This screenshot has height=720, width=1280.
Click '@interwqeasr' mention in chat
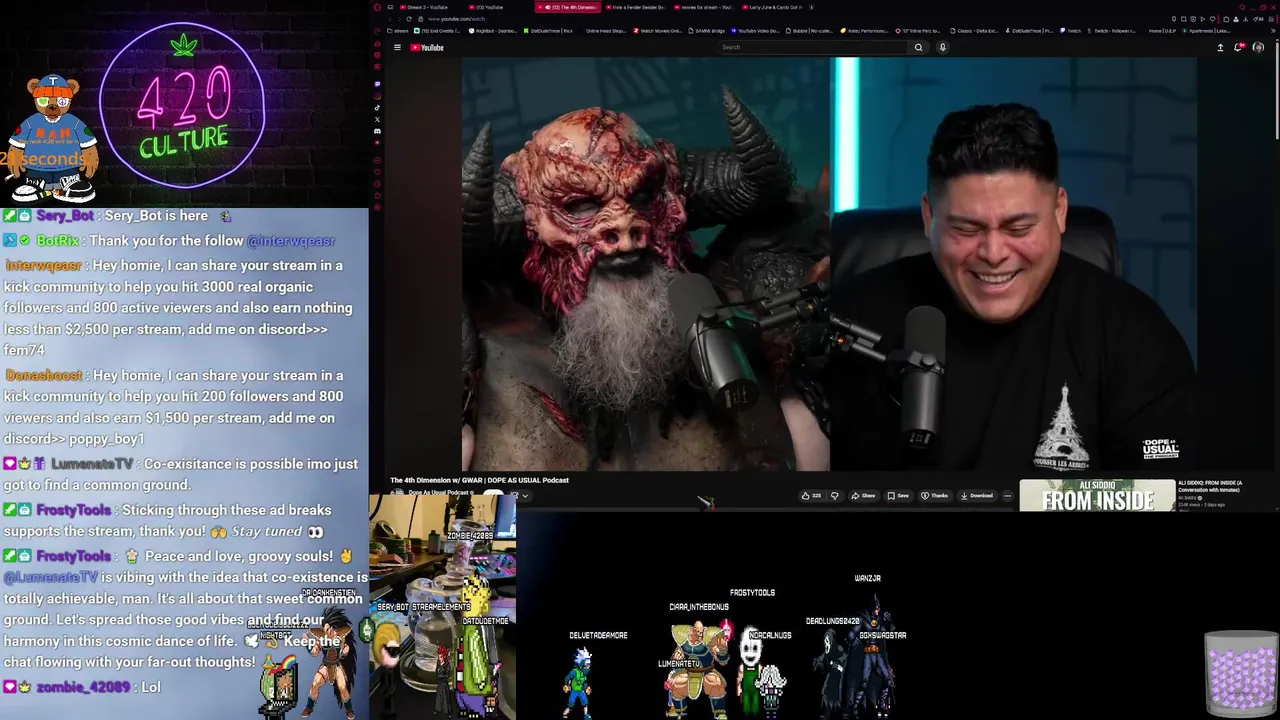coord(291,241)
